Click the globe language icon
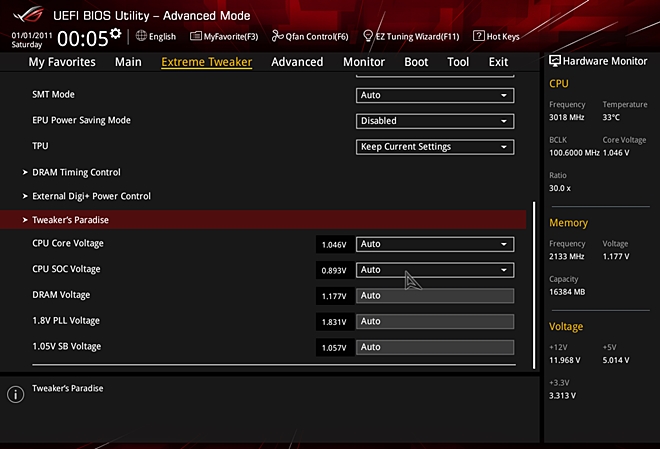660x449 pixels. (x=141, y=36)
